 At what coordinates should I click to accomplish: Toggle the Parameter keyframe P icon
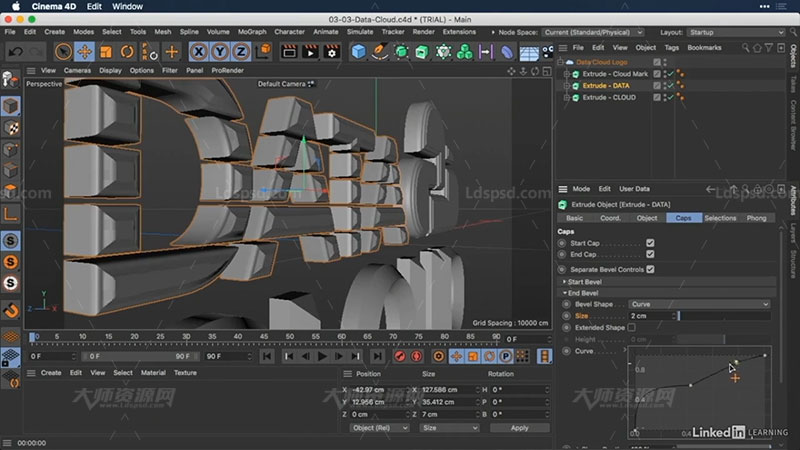click(505, 356)
